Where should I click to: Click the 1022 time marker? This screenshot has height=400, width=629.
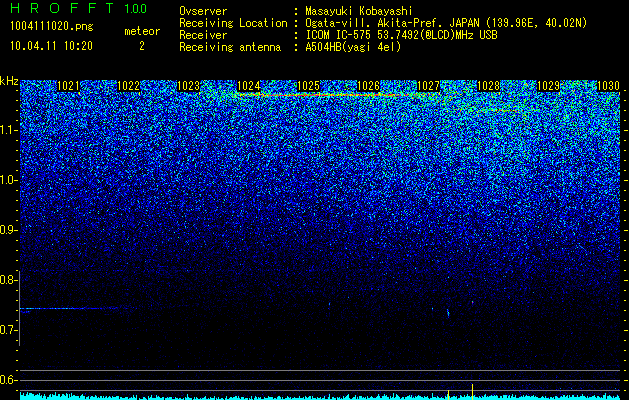(128, 86)
